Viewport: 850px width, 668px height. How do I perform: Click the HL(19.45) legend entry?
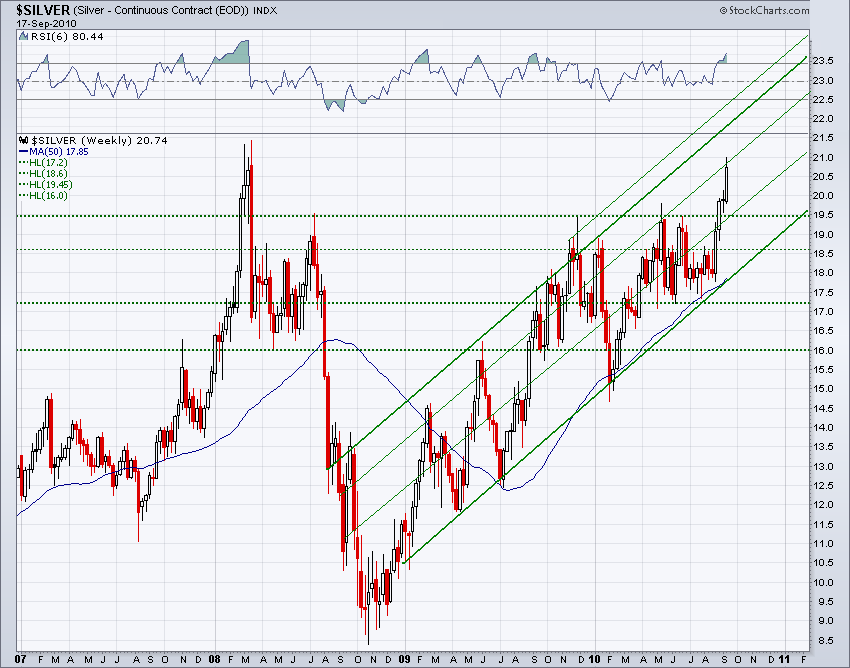51,184
